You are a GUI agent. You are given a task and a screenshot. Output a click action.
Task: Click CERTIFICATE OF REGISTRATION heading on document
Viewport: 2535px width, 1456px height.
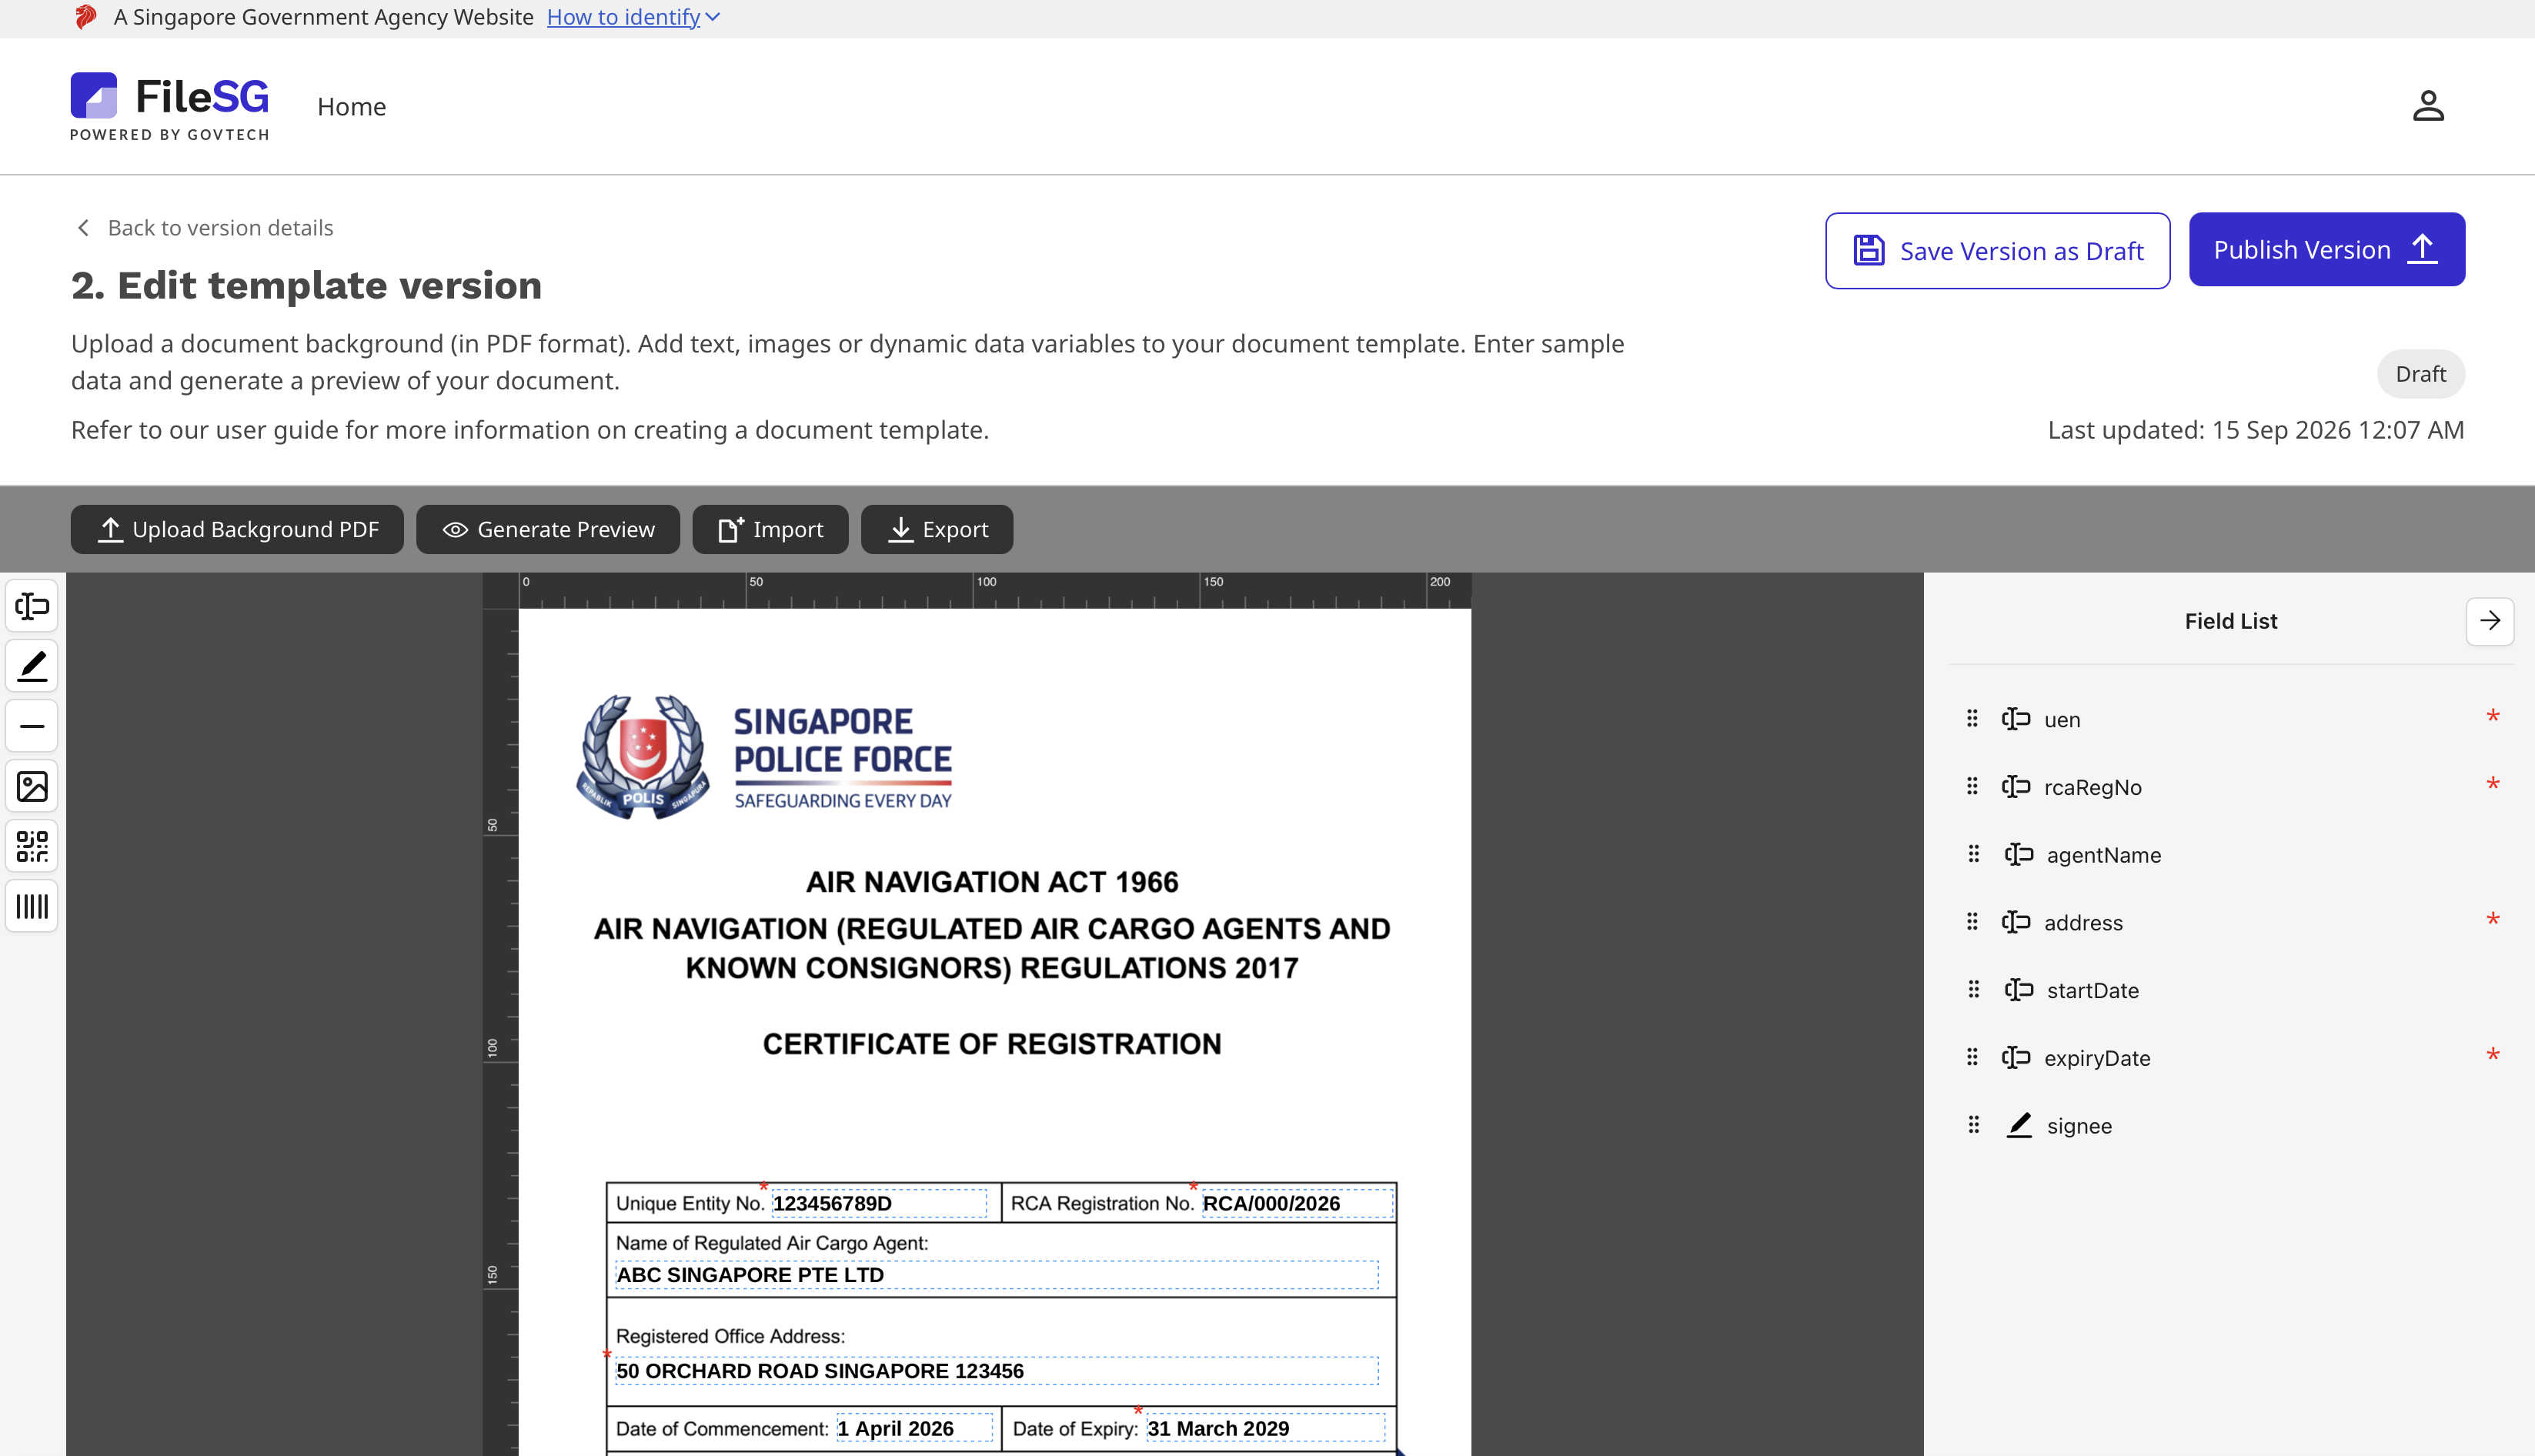992,1044
